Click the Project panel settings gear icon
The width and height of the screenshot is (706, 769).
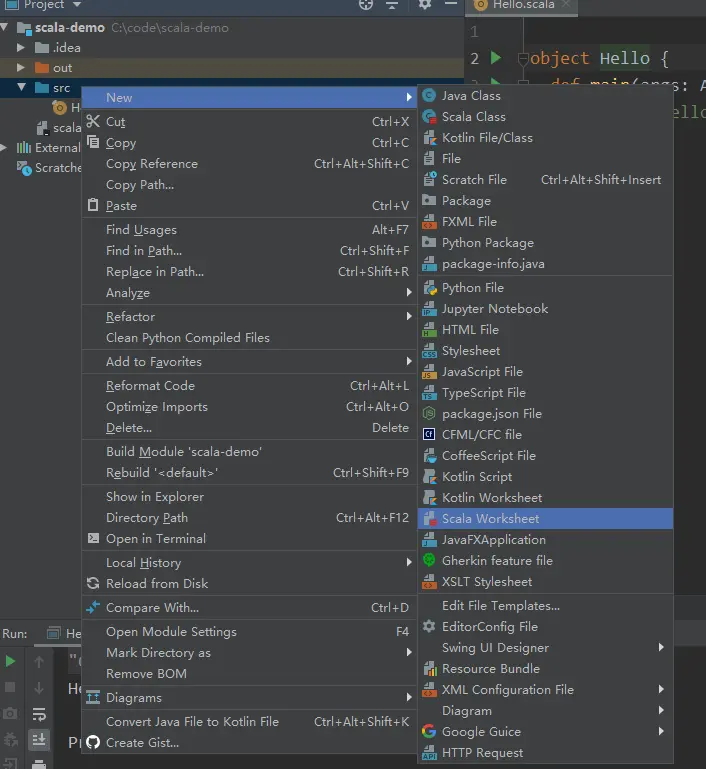(x=425, y=4)
